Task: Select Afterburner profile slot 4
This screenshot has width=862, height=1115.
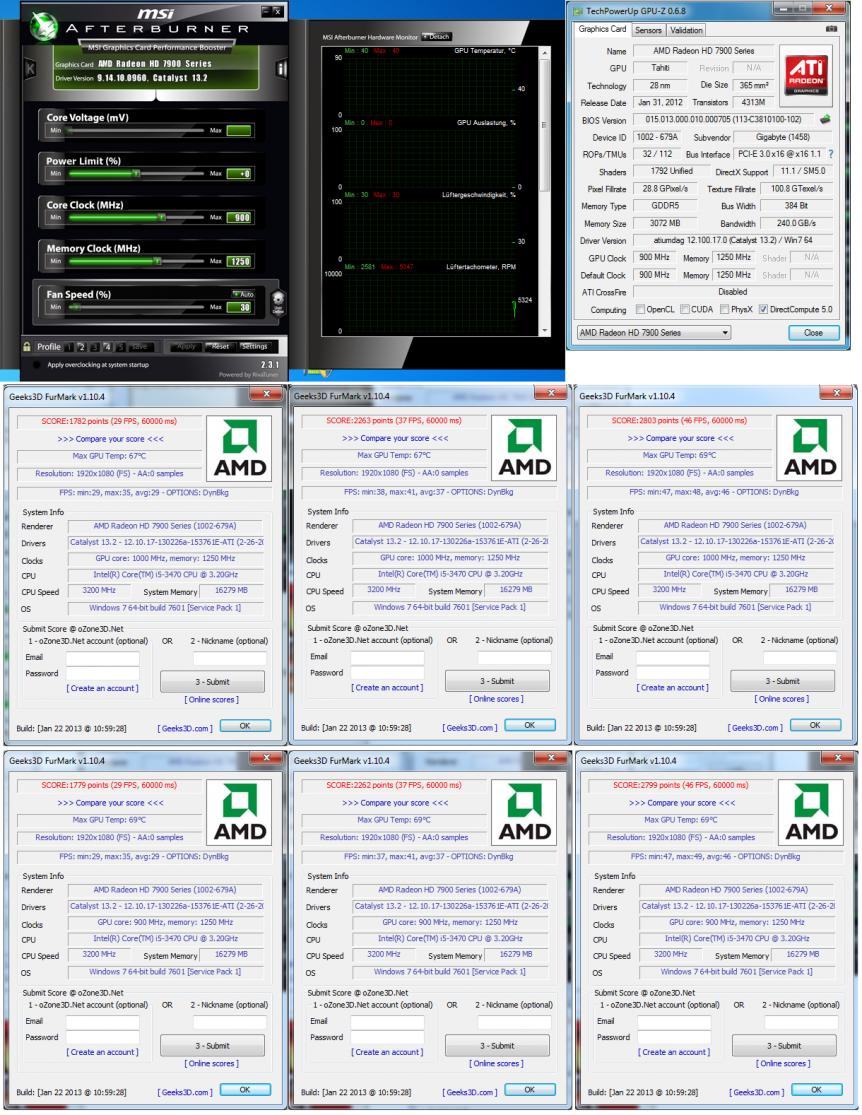Action: (107, 347)
